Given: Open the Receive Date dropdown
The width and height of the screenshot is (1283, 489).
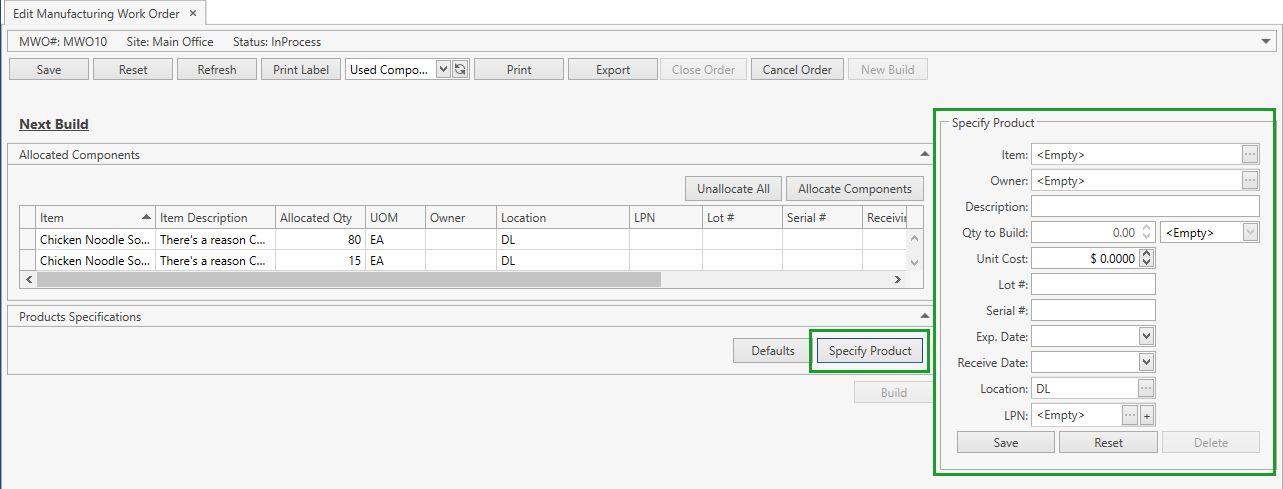Looking at the screenshot, I should (x=1146, y=362).
